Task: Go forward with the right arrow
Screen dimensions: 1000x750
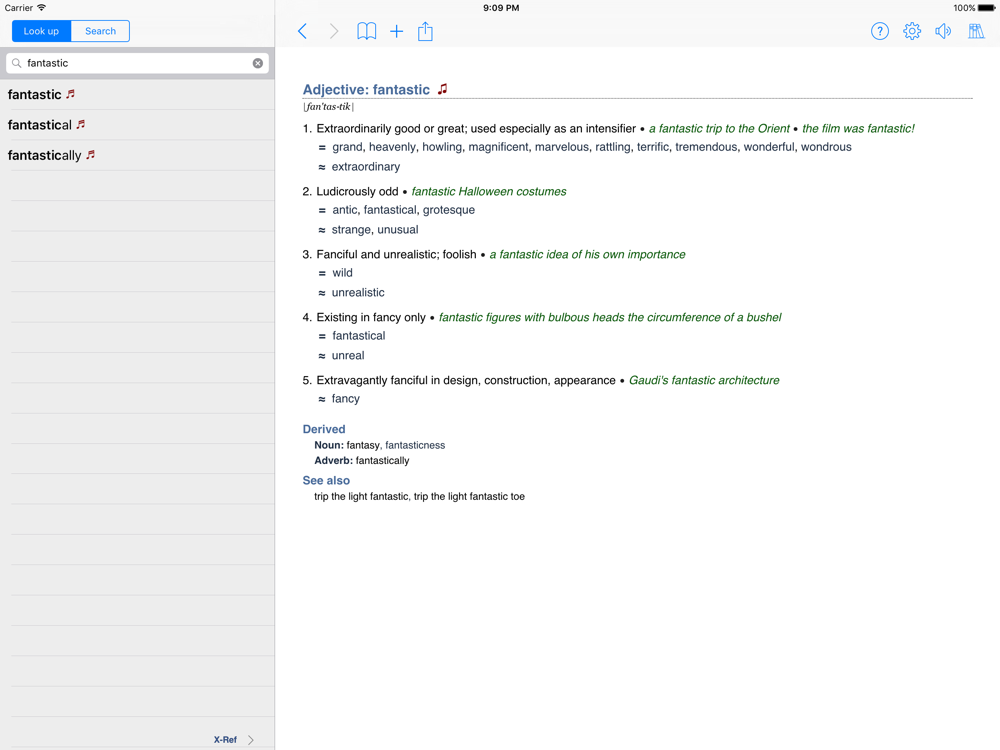Action: pos(334,32)
